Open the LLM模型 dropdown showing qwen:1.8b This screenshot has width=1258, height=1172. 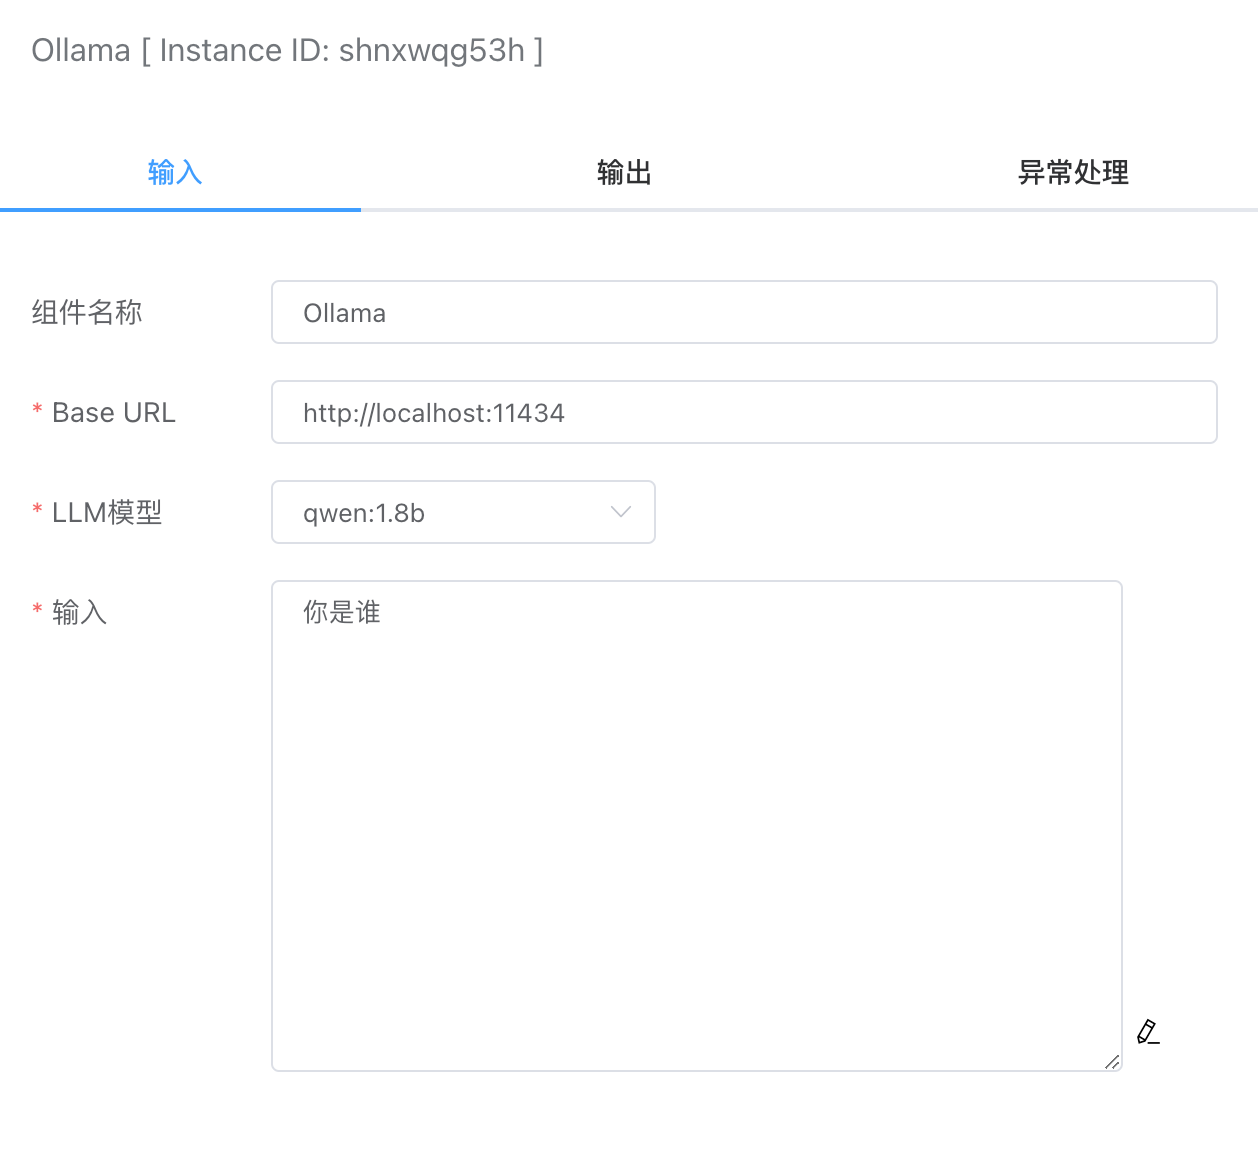pyautogui.click(x=463, y=512)
